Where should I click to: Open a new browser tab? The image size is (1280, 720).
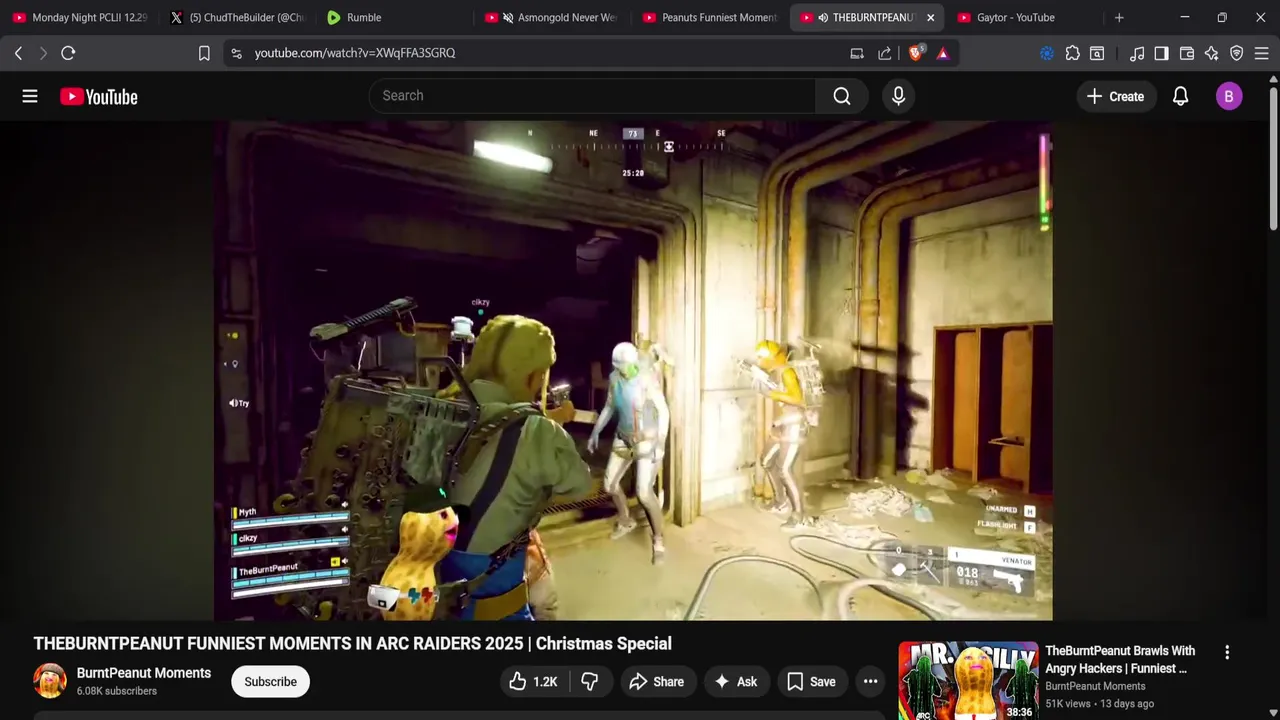1119,17
